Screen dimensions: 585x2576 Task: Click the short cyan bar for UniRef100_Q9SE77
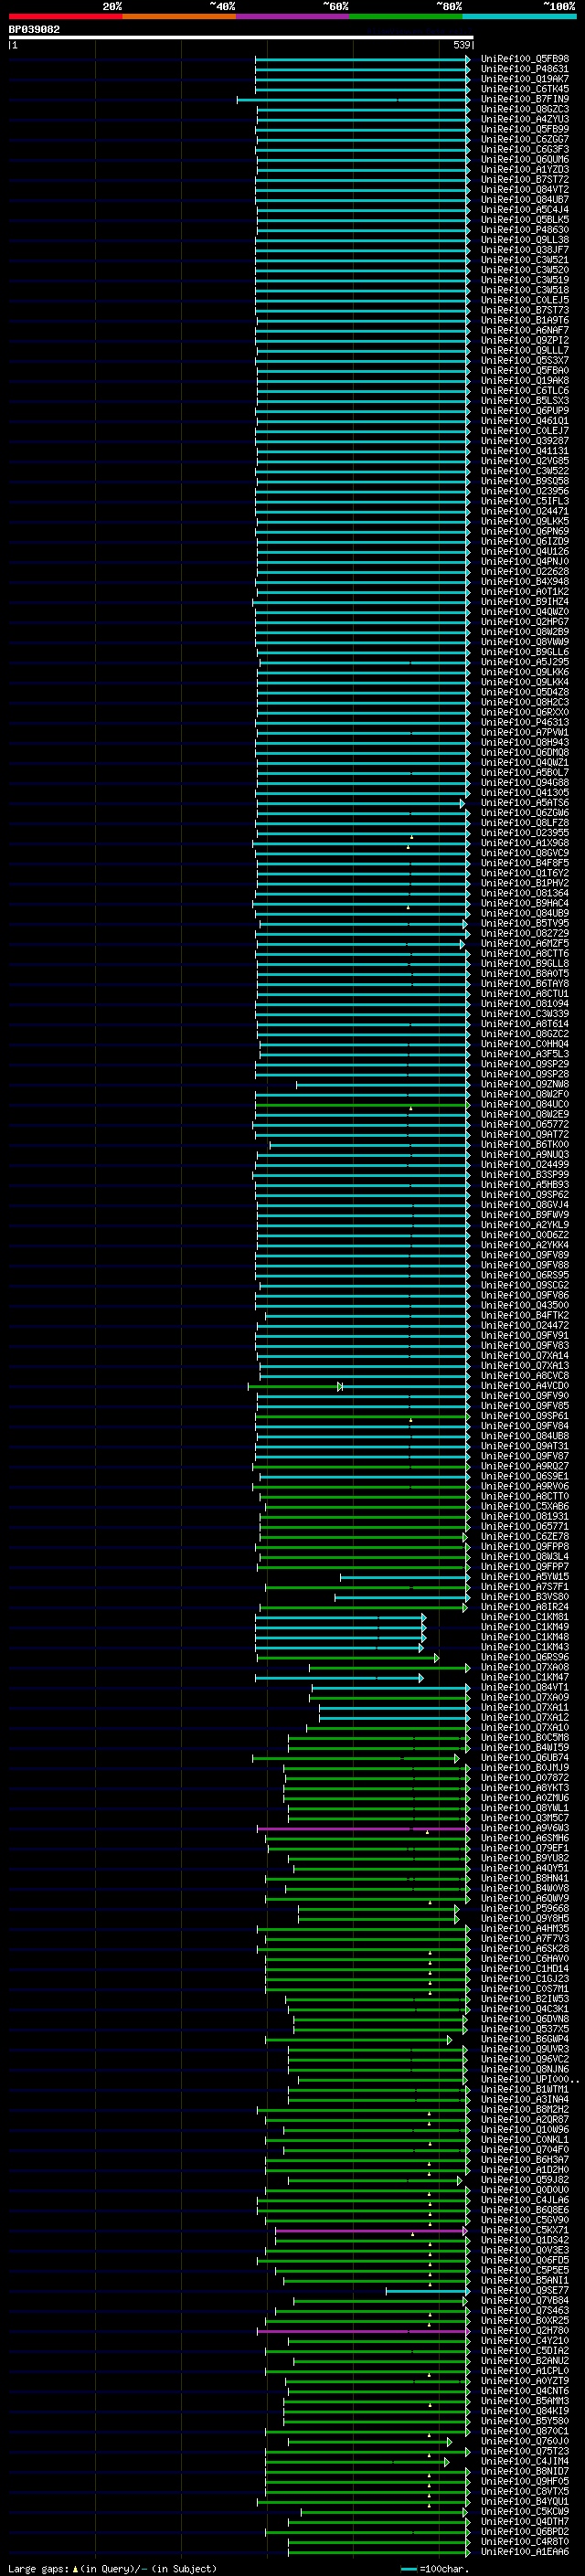[427, 2291]
